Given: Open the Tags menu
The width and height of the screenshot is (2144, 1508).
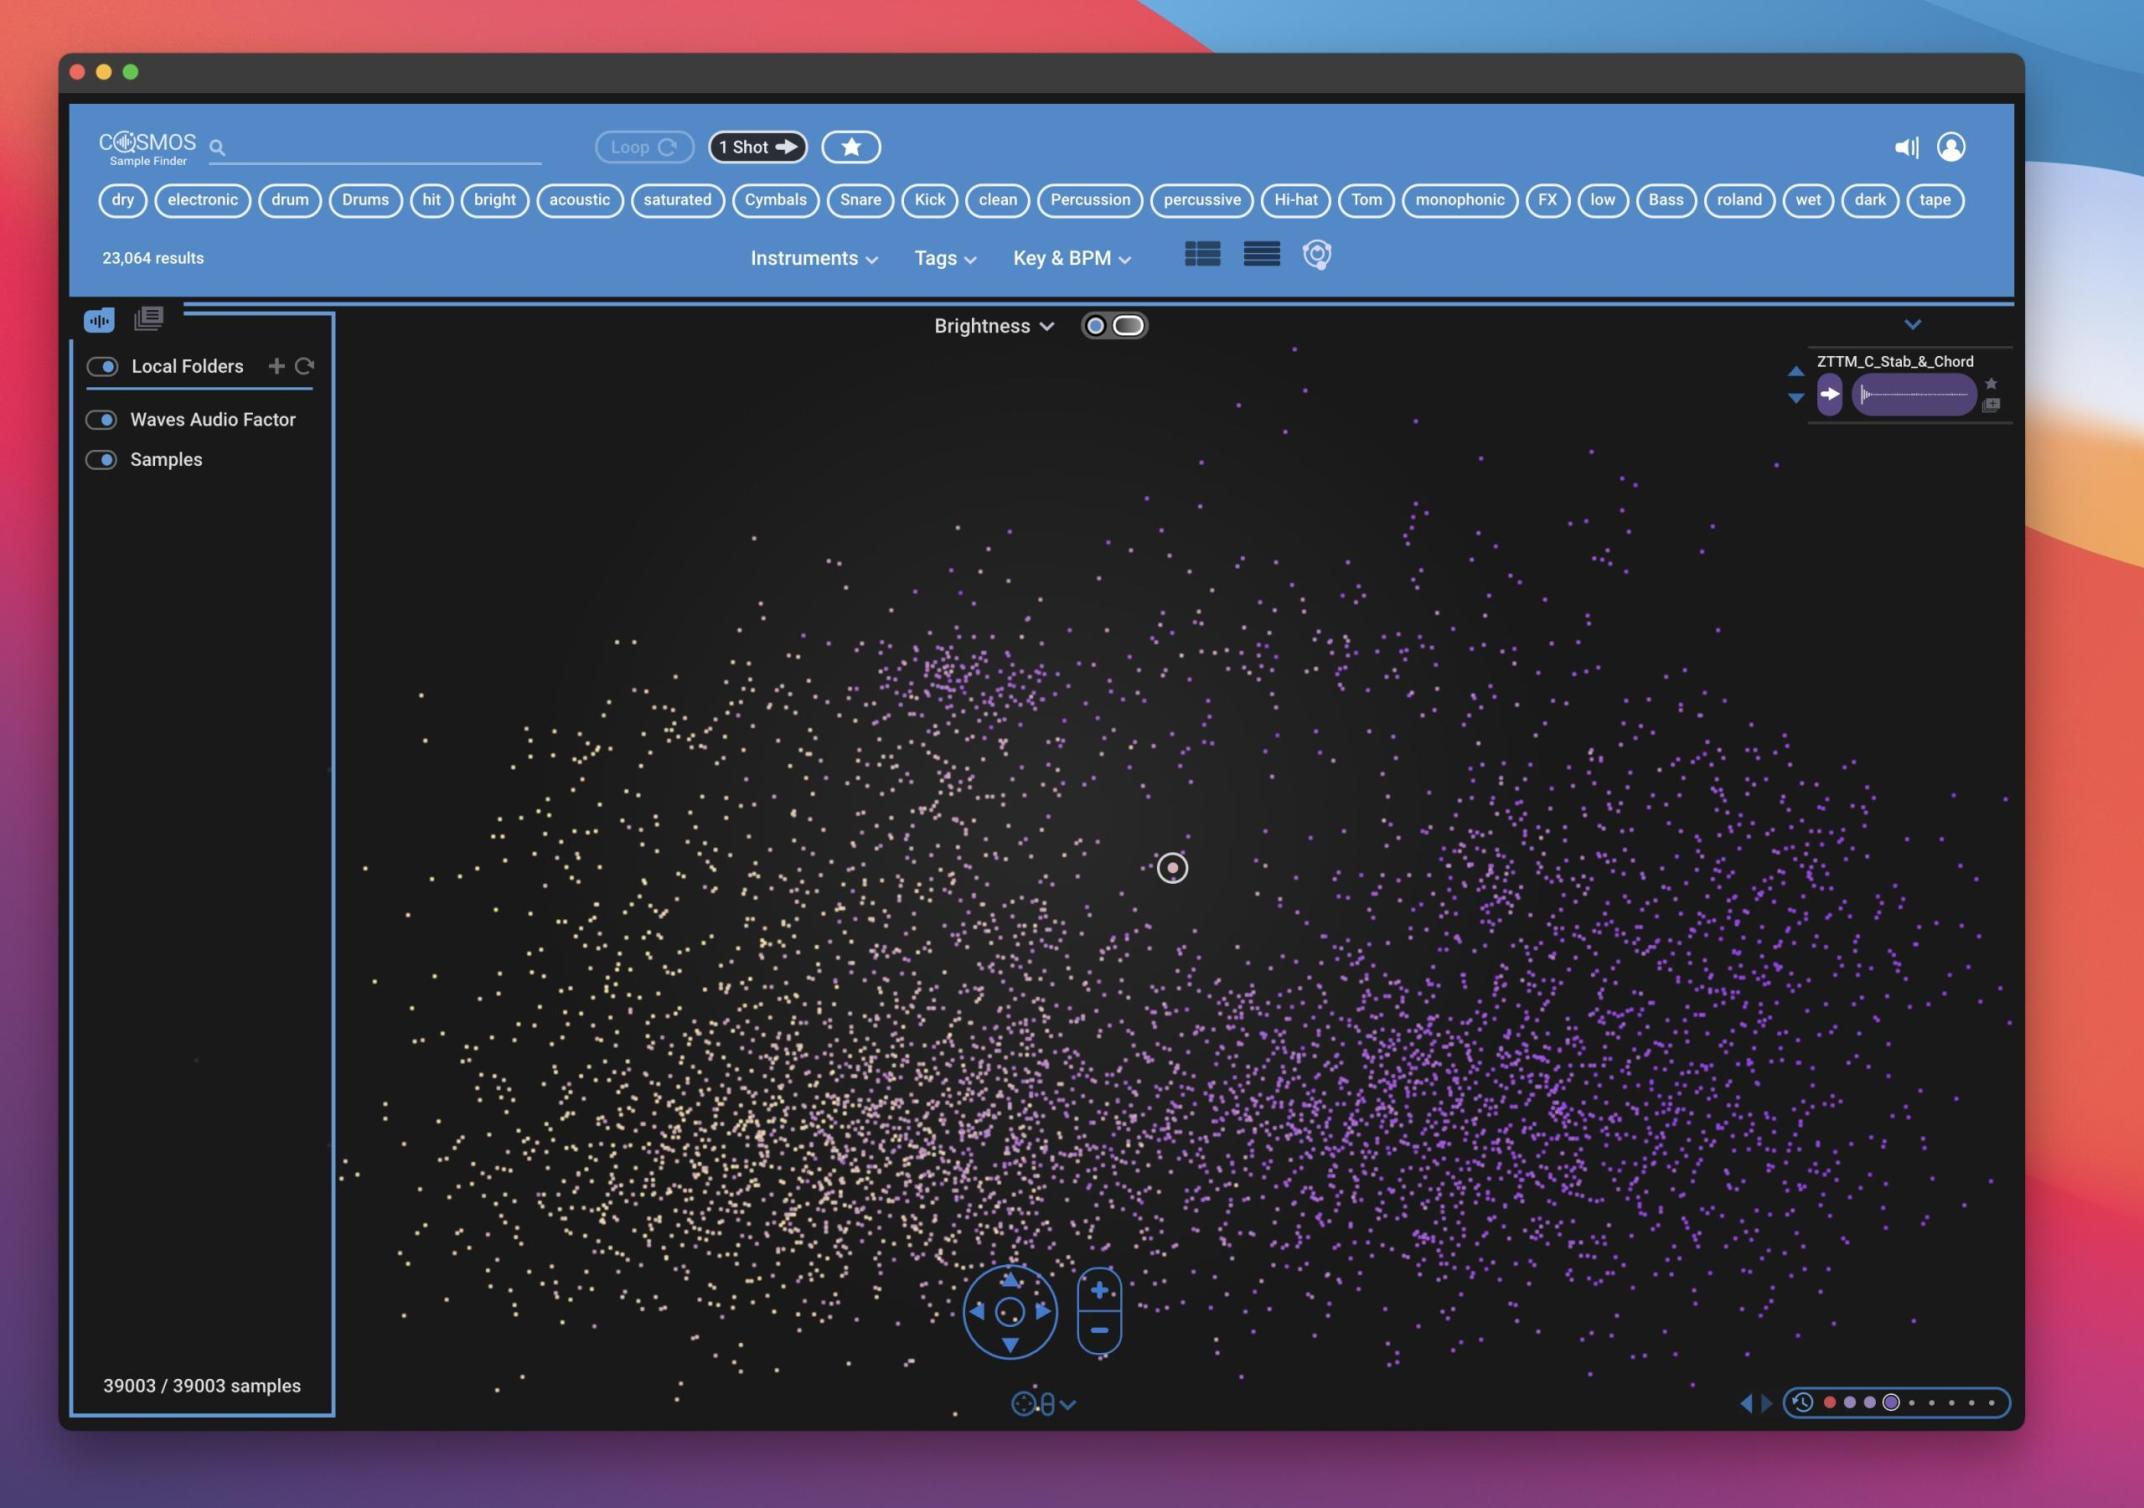Looking at the screenshot, I should pos(943,258).
